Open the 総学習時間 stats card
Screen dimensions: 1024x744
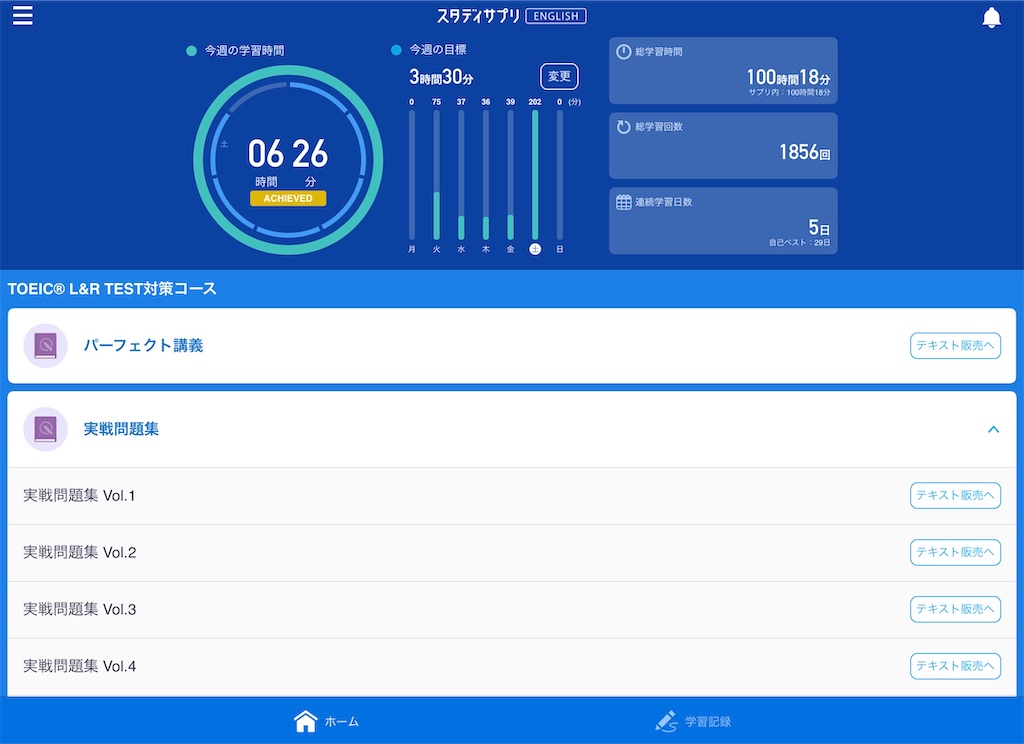(723, 71)
